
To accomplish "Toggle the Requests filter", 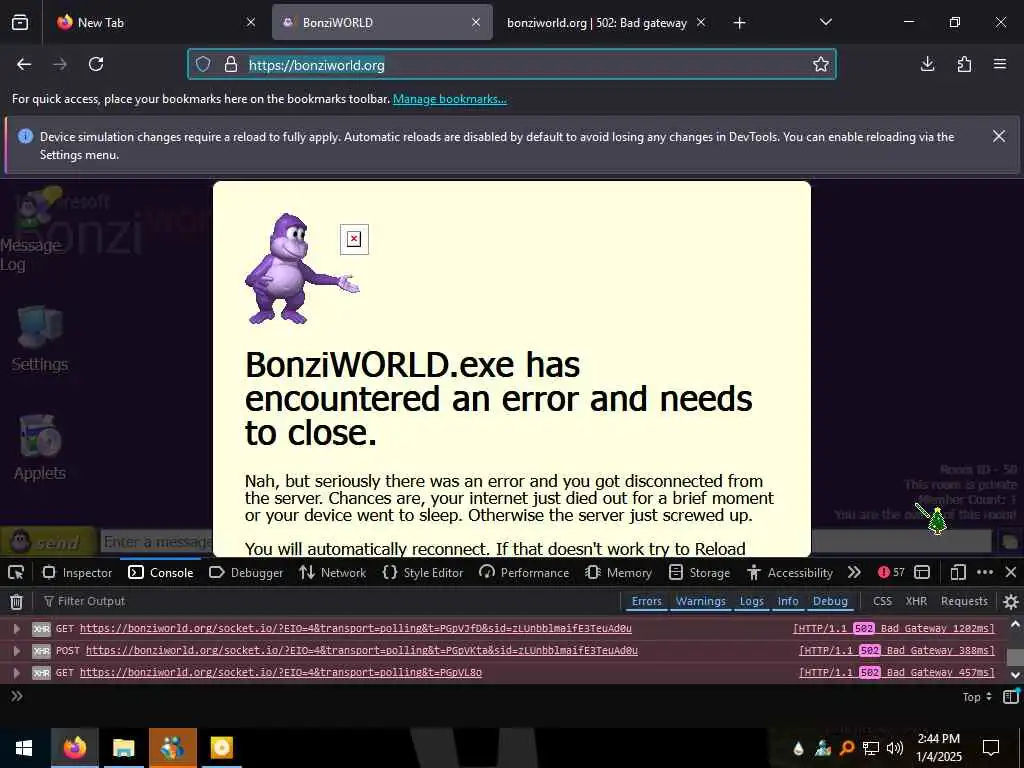I will pos(964,601).
